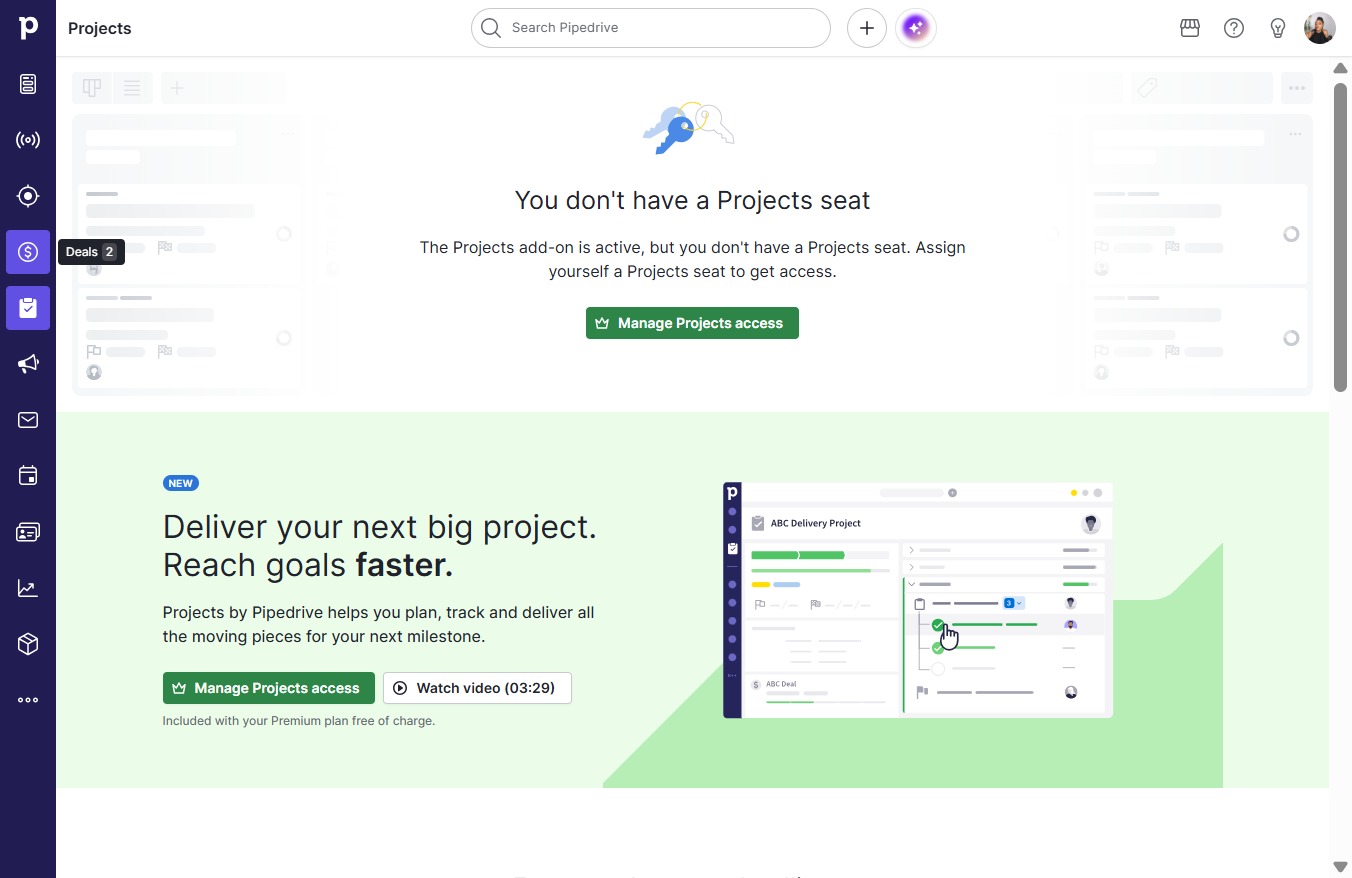Click the "Reach goals faster." headline line
This screenshot has height=878, width=1352.
click(x=308, y=565)
